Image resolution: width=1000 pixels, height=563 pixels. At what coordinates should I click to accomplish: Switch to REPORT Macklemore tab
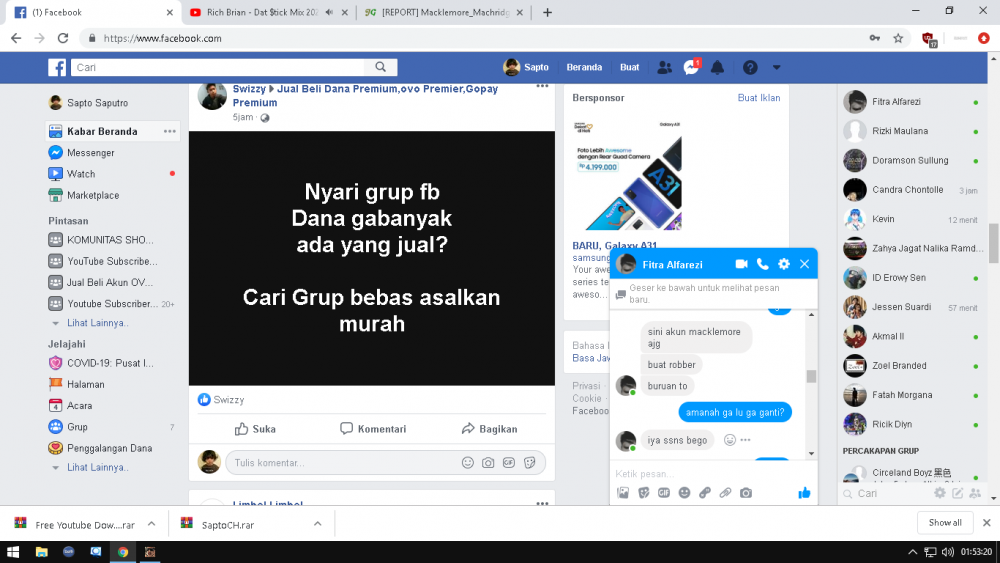click(x=445, y=12)
